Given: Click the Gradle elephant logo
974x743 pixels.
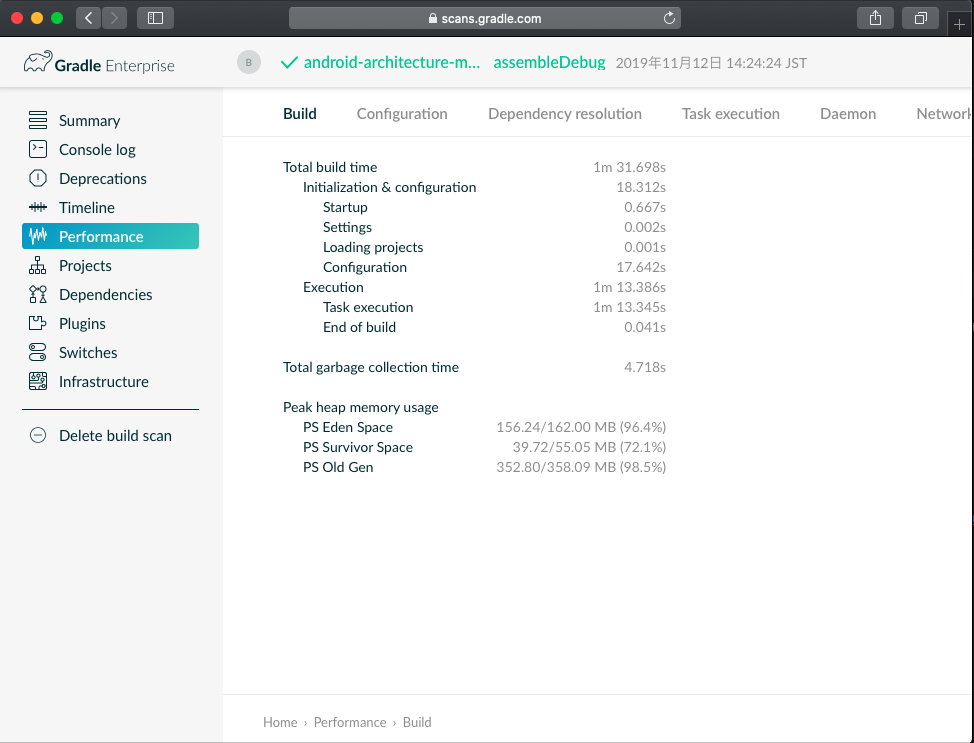Looking at the screenshot, I should point(38,62).
